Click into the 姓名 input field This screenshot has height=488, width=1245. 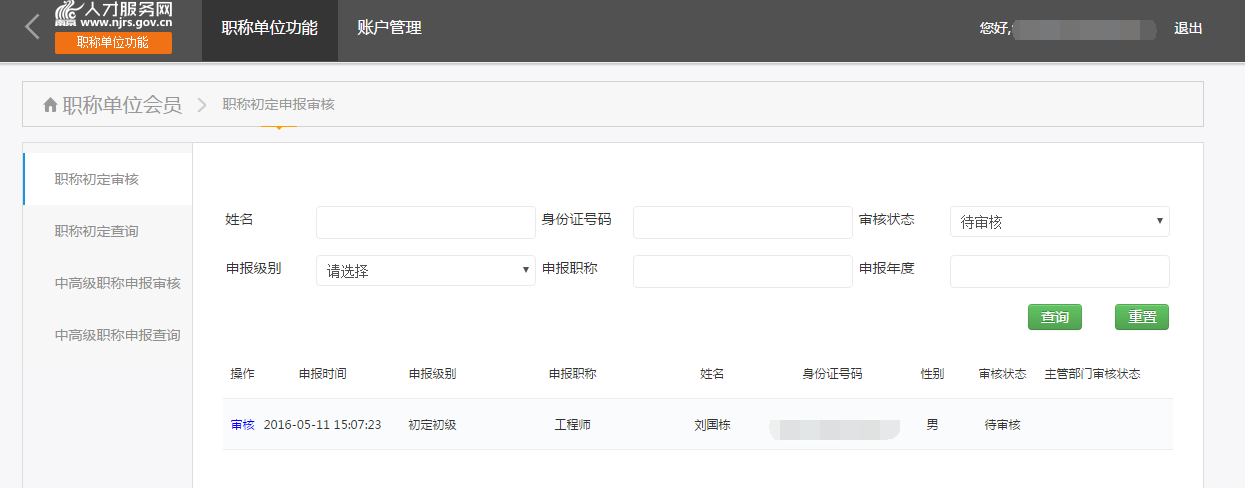coord(425,222)
